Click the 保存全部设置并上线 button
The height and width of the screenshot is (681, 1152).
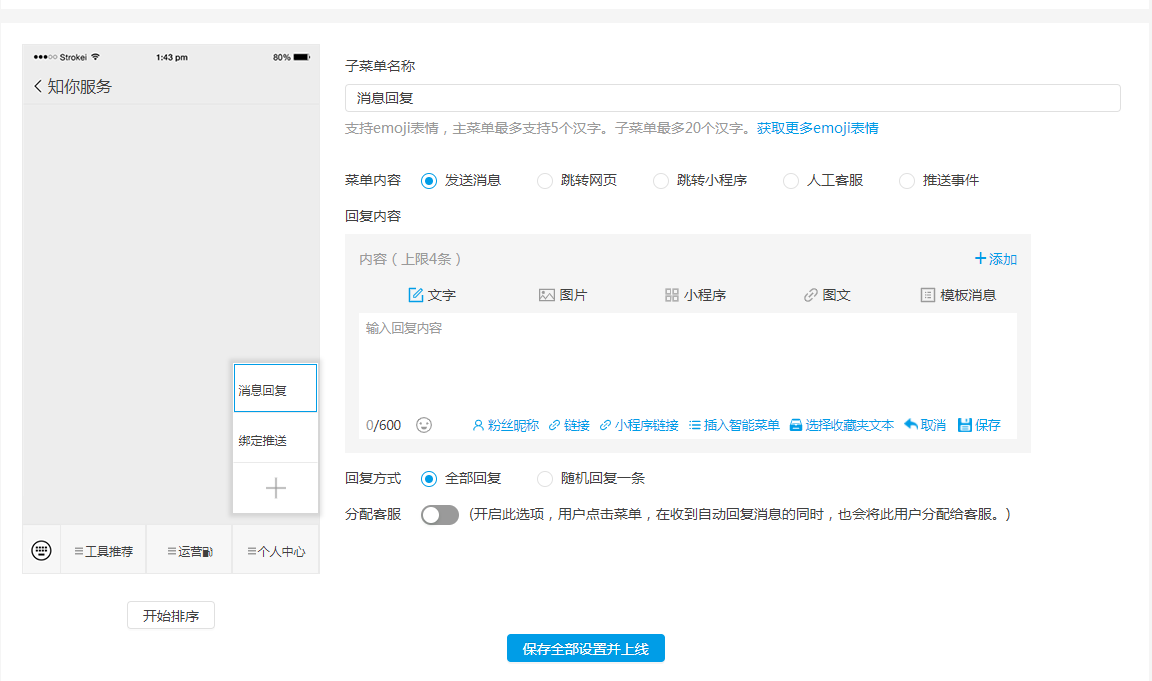coord(586,647)
